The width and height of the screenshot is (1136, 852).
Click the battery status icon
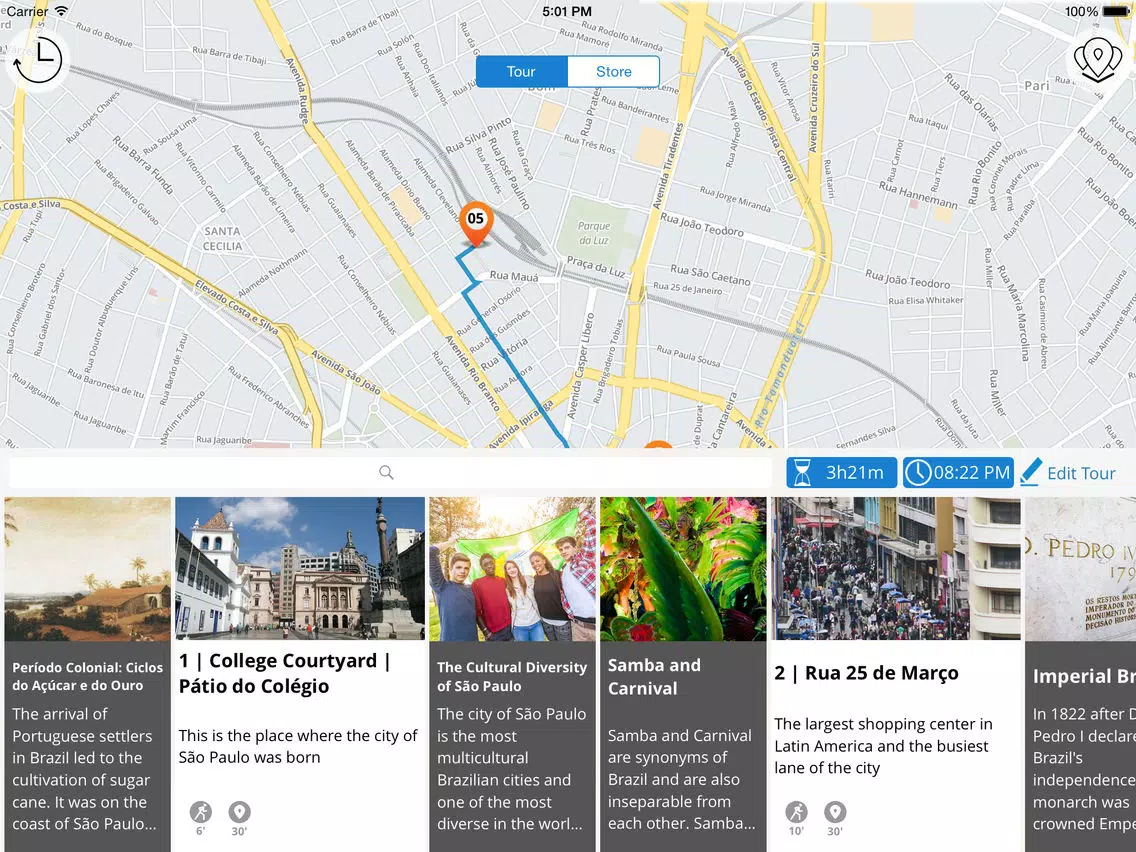click(x=1114, y=12)
